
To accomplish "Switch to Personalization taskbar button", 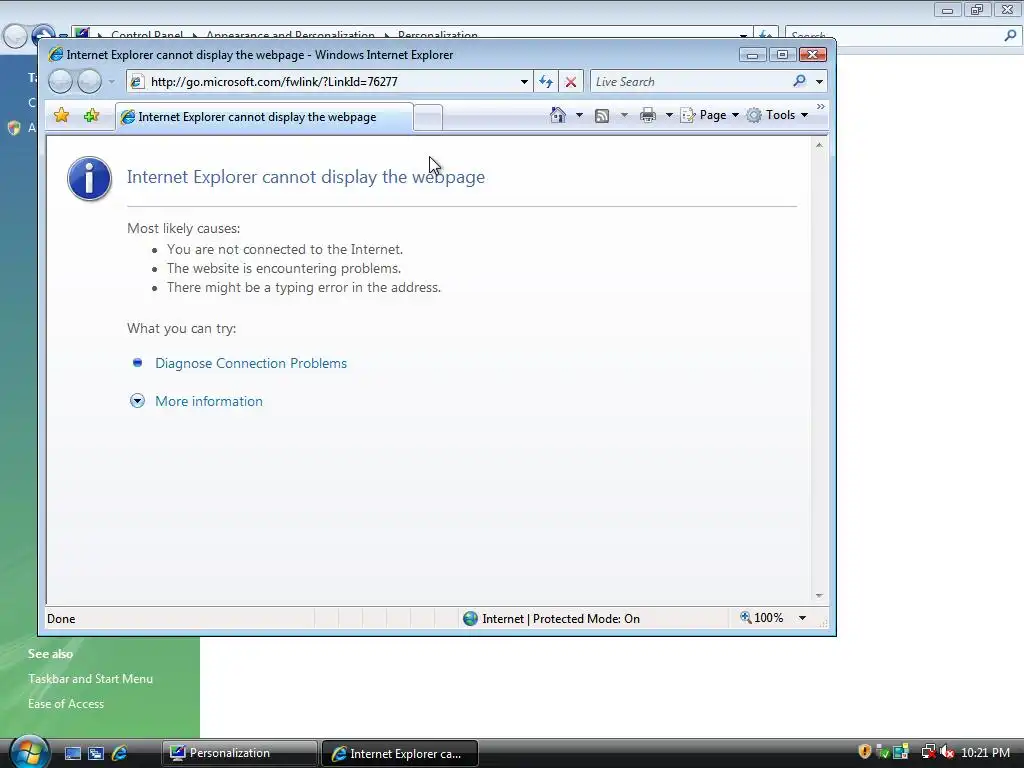I will point(239,753).
